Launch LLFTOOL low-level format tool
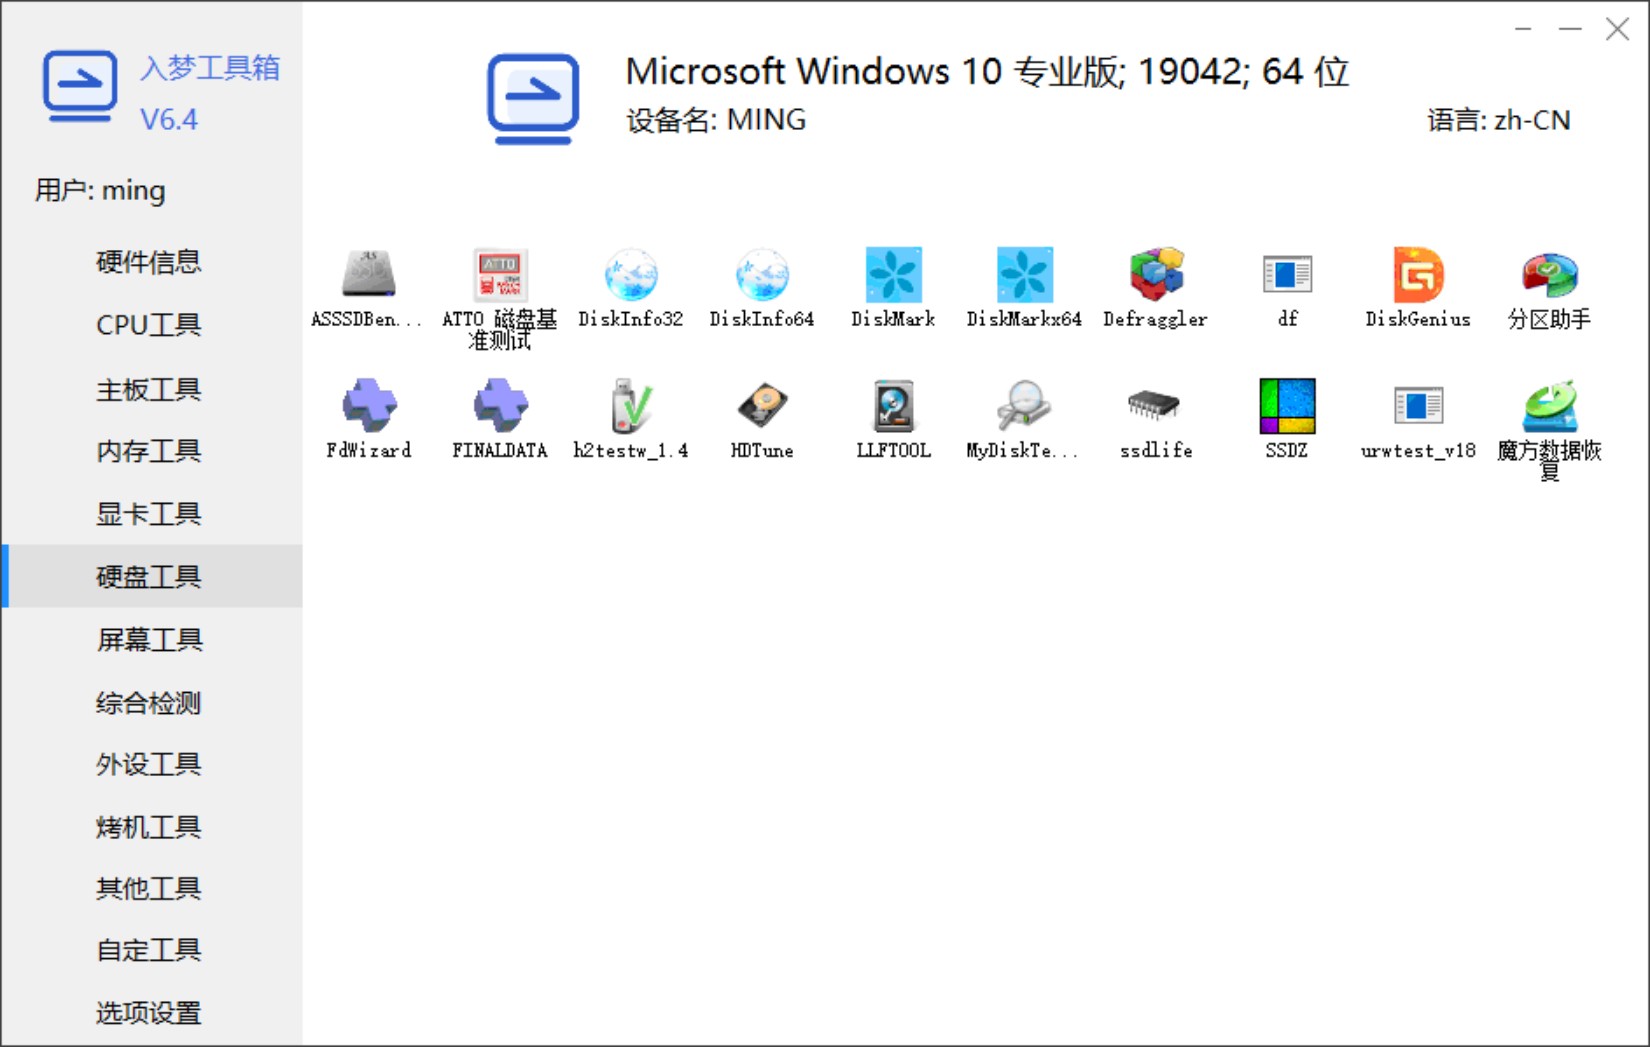 [893, 405]
